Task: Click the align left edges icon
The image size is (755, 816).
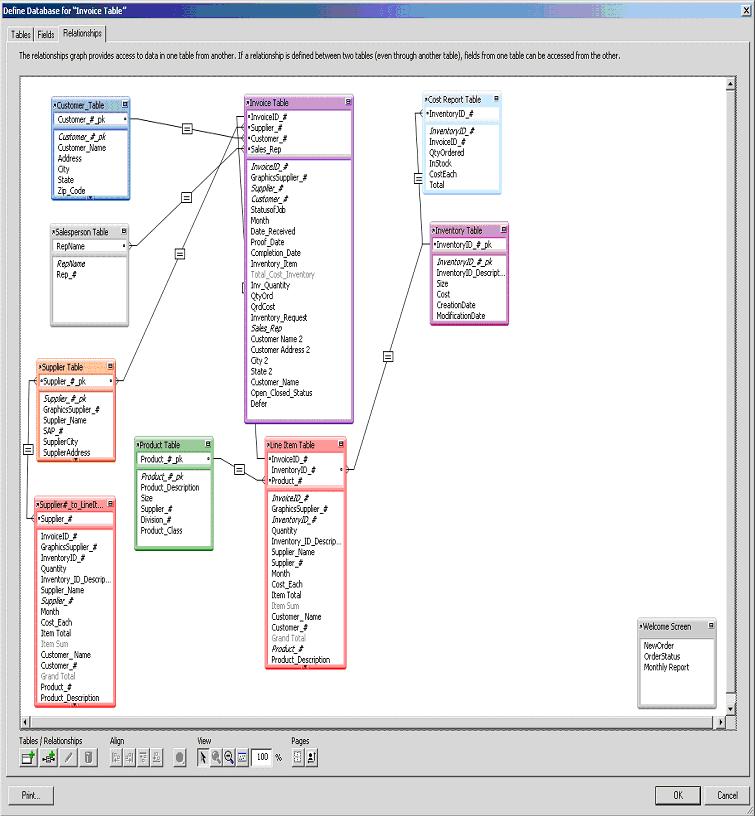Action: click(116, 758)
